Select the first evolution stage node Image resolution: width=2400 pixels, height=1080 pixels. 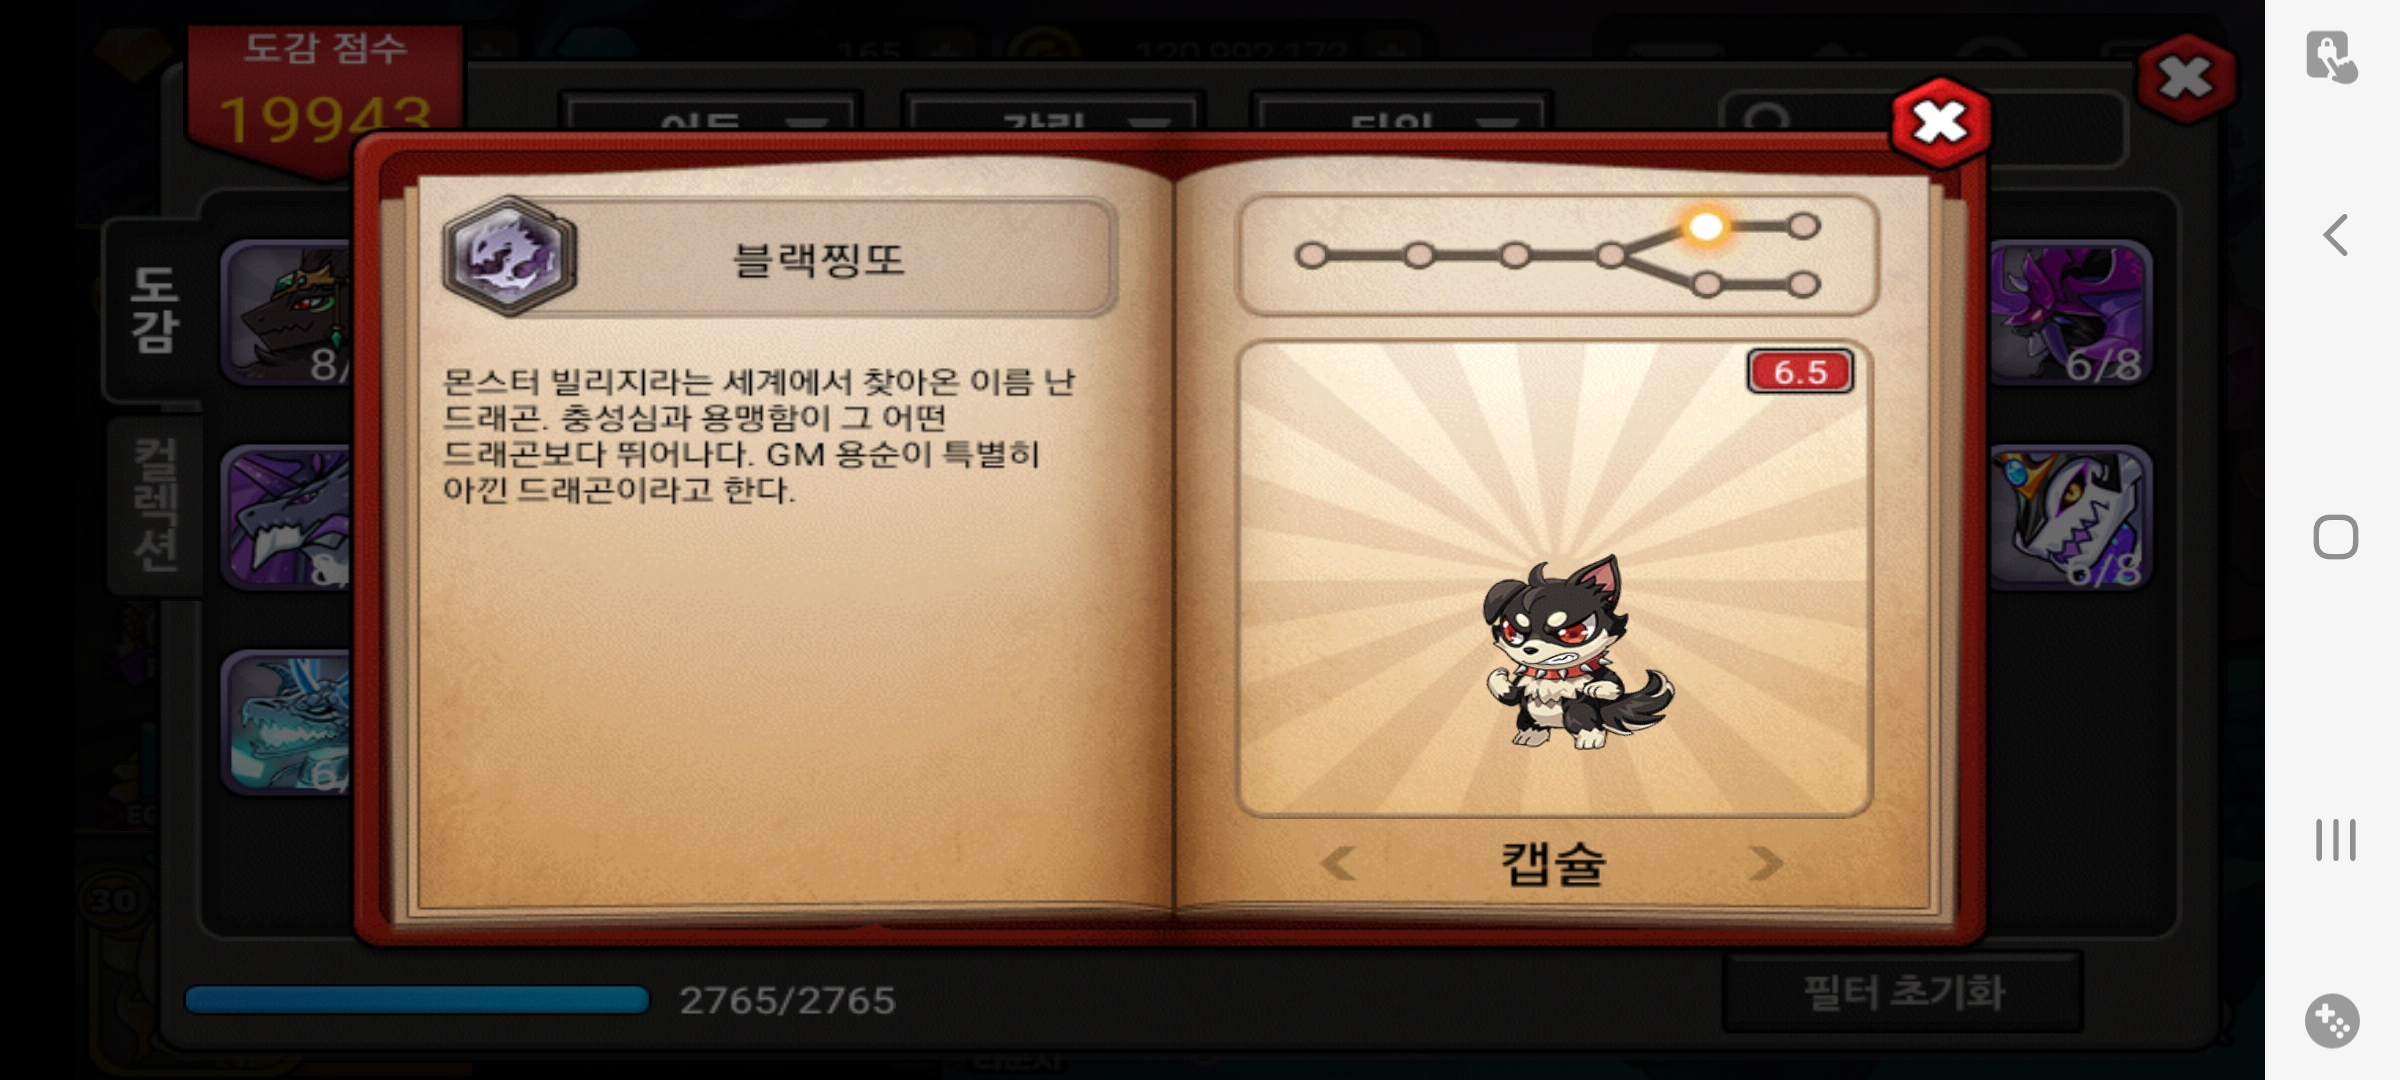point(1311,256)
